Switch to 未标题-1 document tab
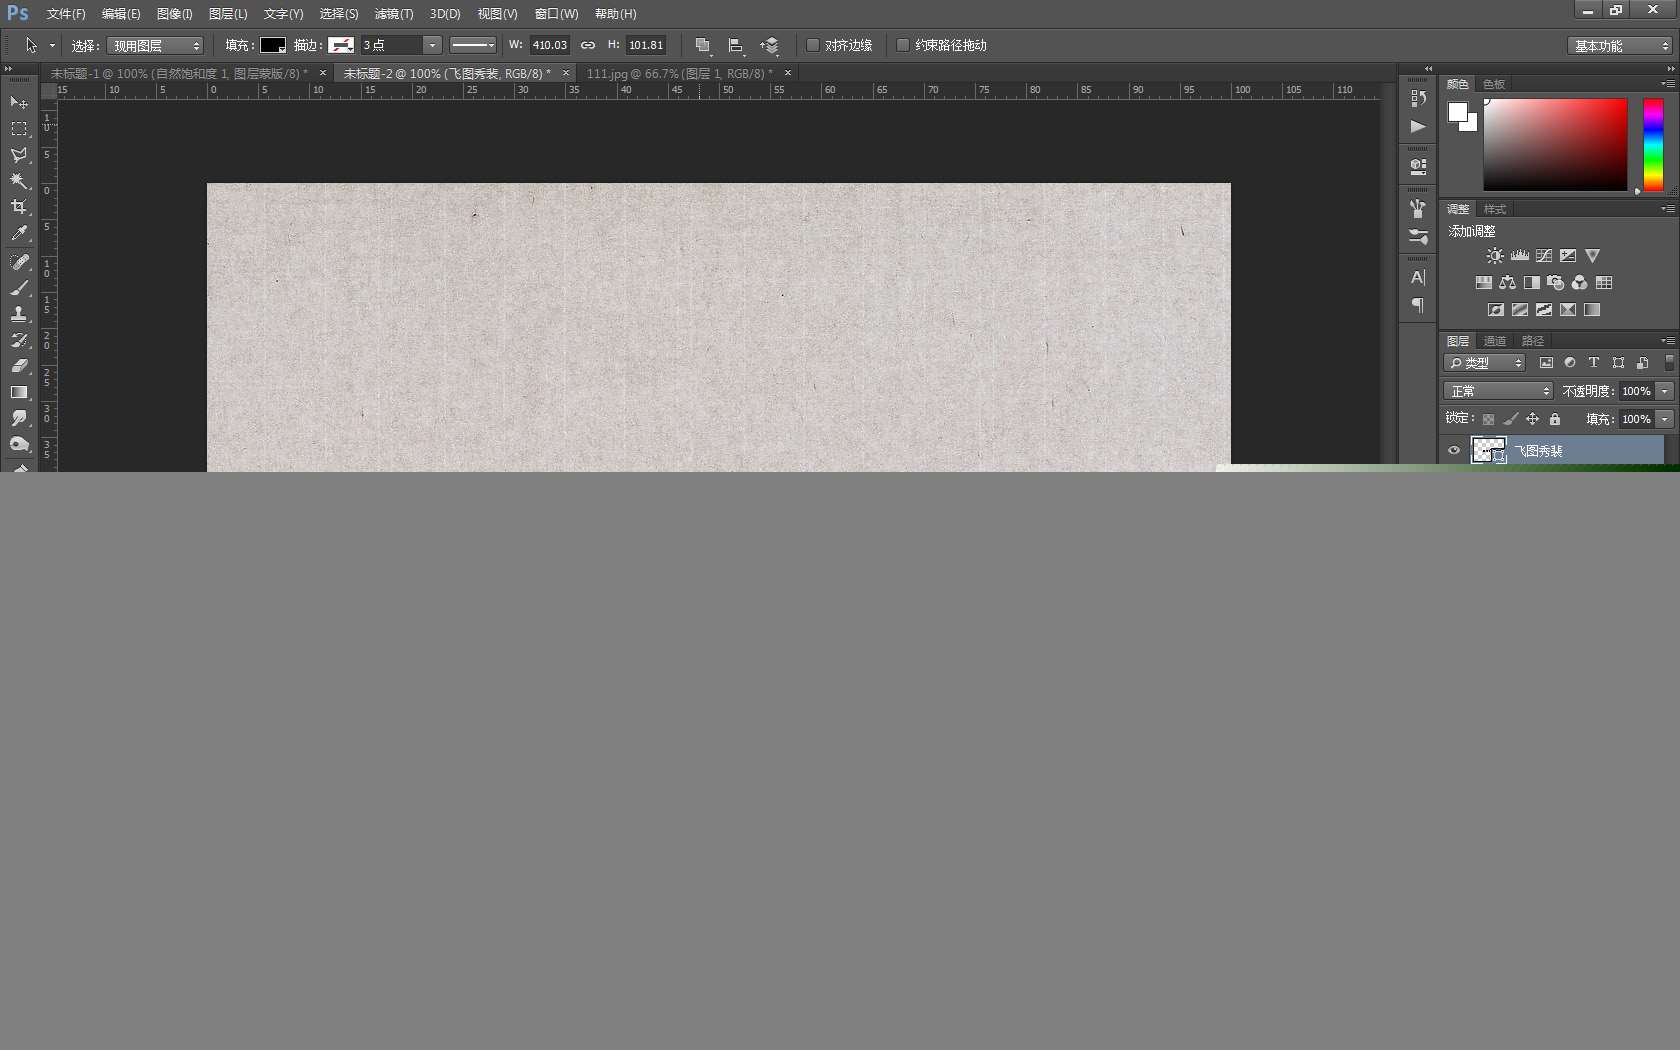Screen dimensions: 1680x1050 [x=185, y=74]
